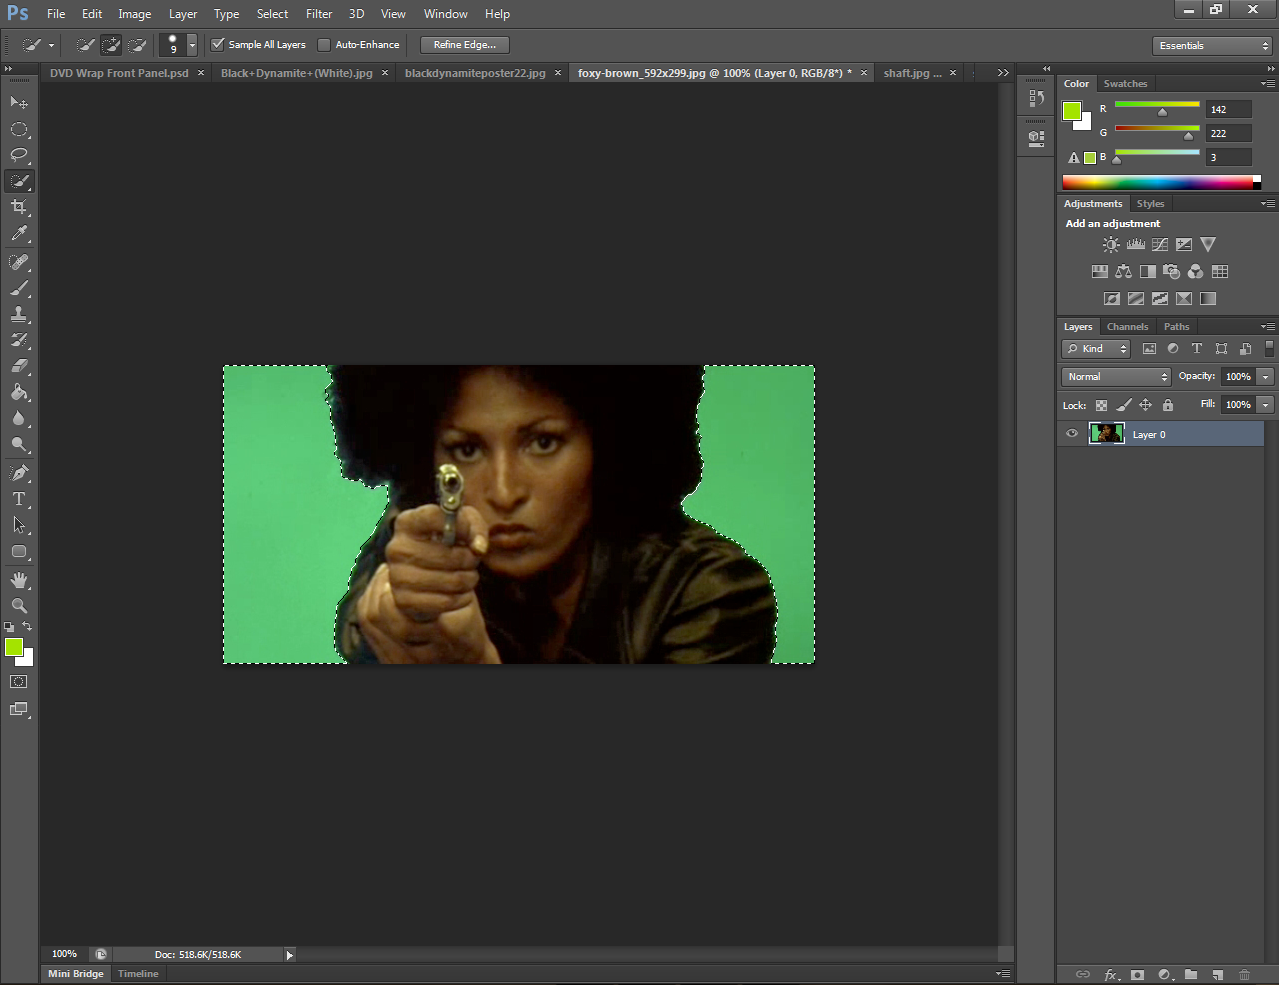Select the Brush tool
Viewport: 1279px width, 985px height.
[x=19, y=288]
